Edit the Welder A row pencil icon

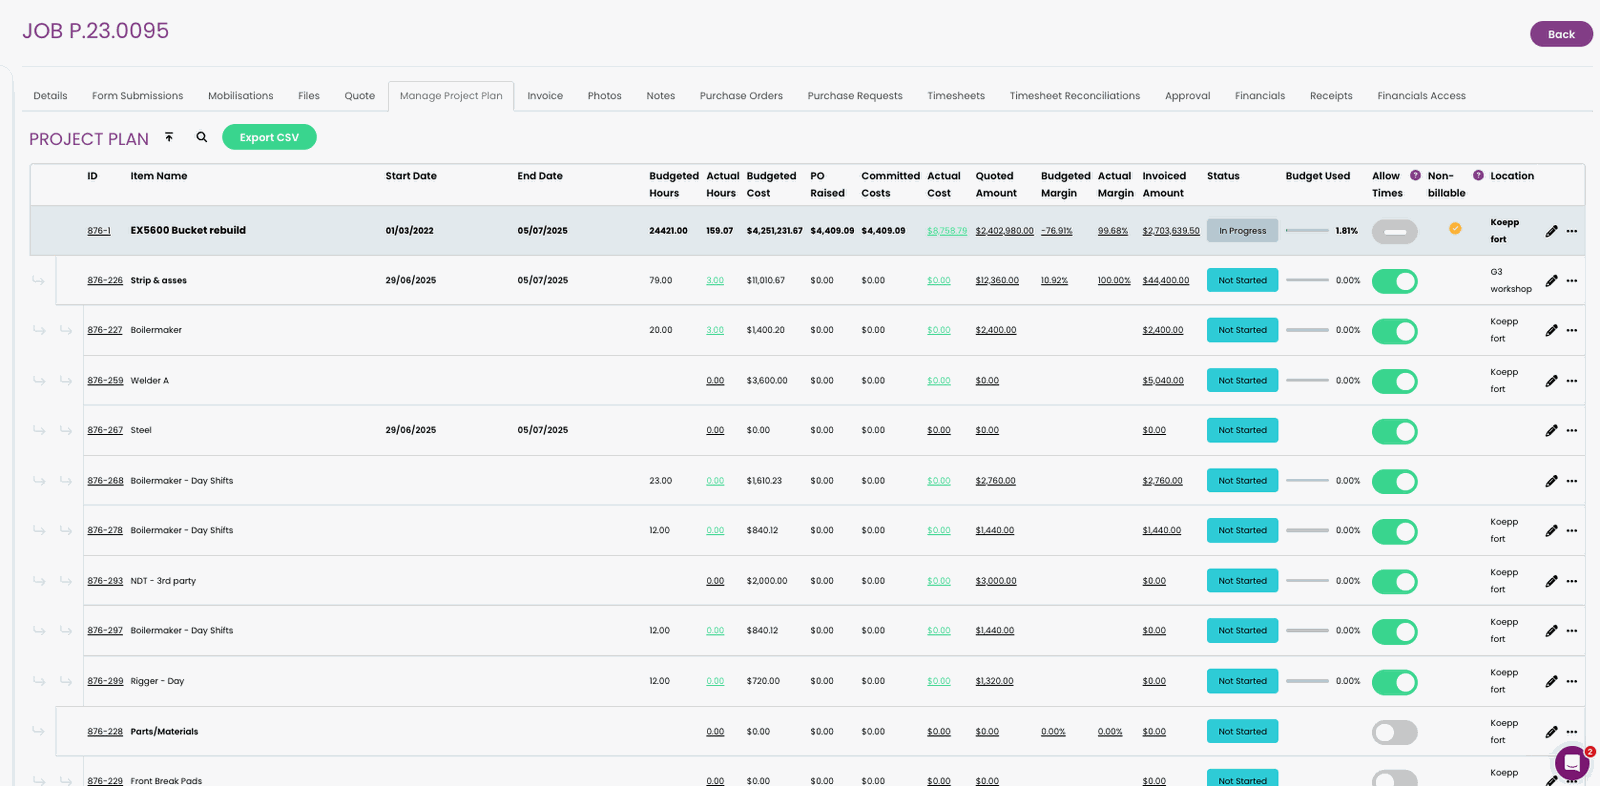(x=1551, y=381)
